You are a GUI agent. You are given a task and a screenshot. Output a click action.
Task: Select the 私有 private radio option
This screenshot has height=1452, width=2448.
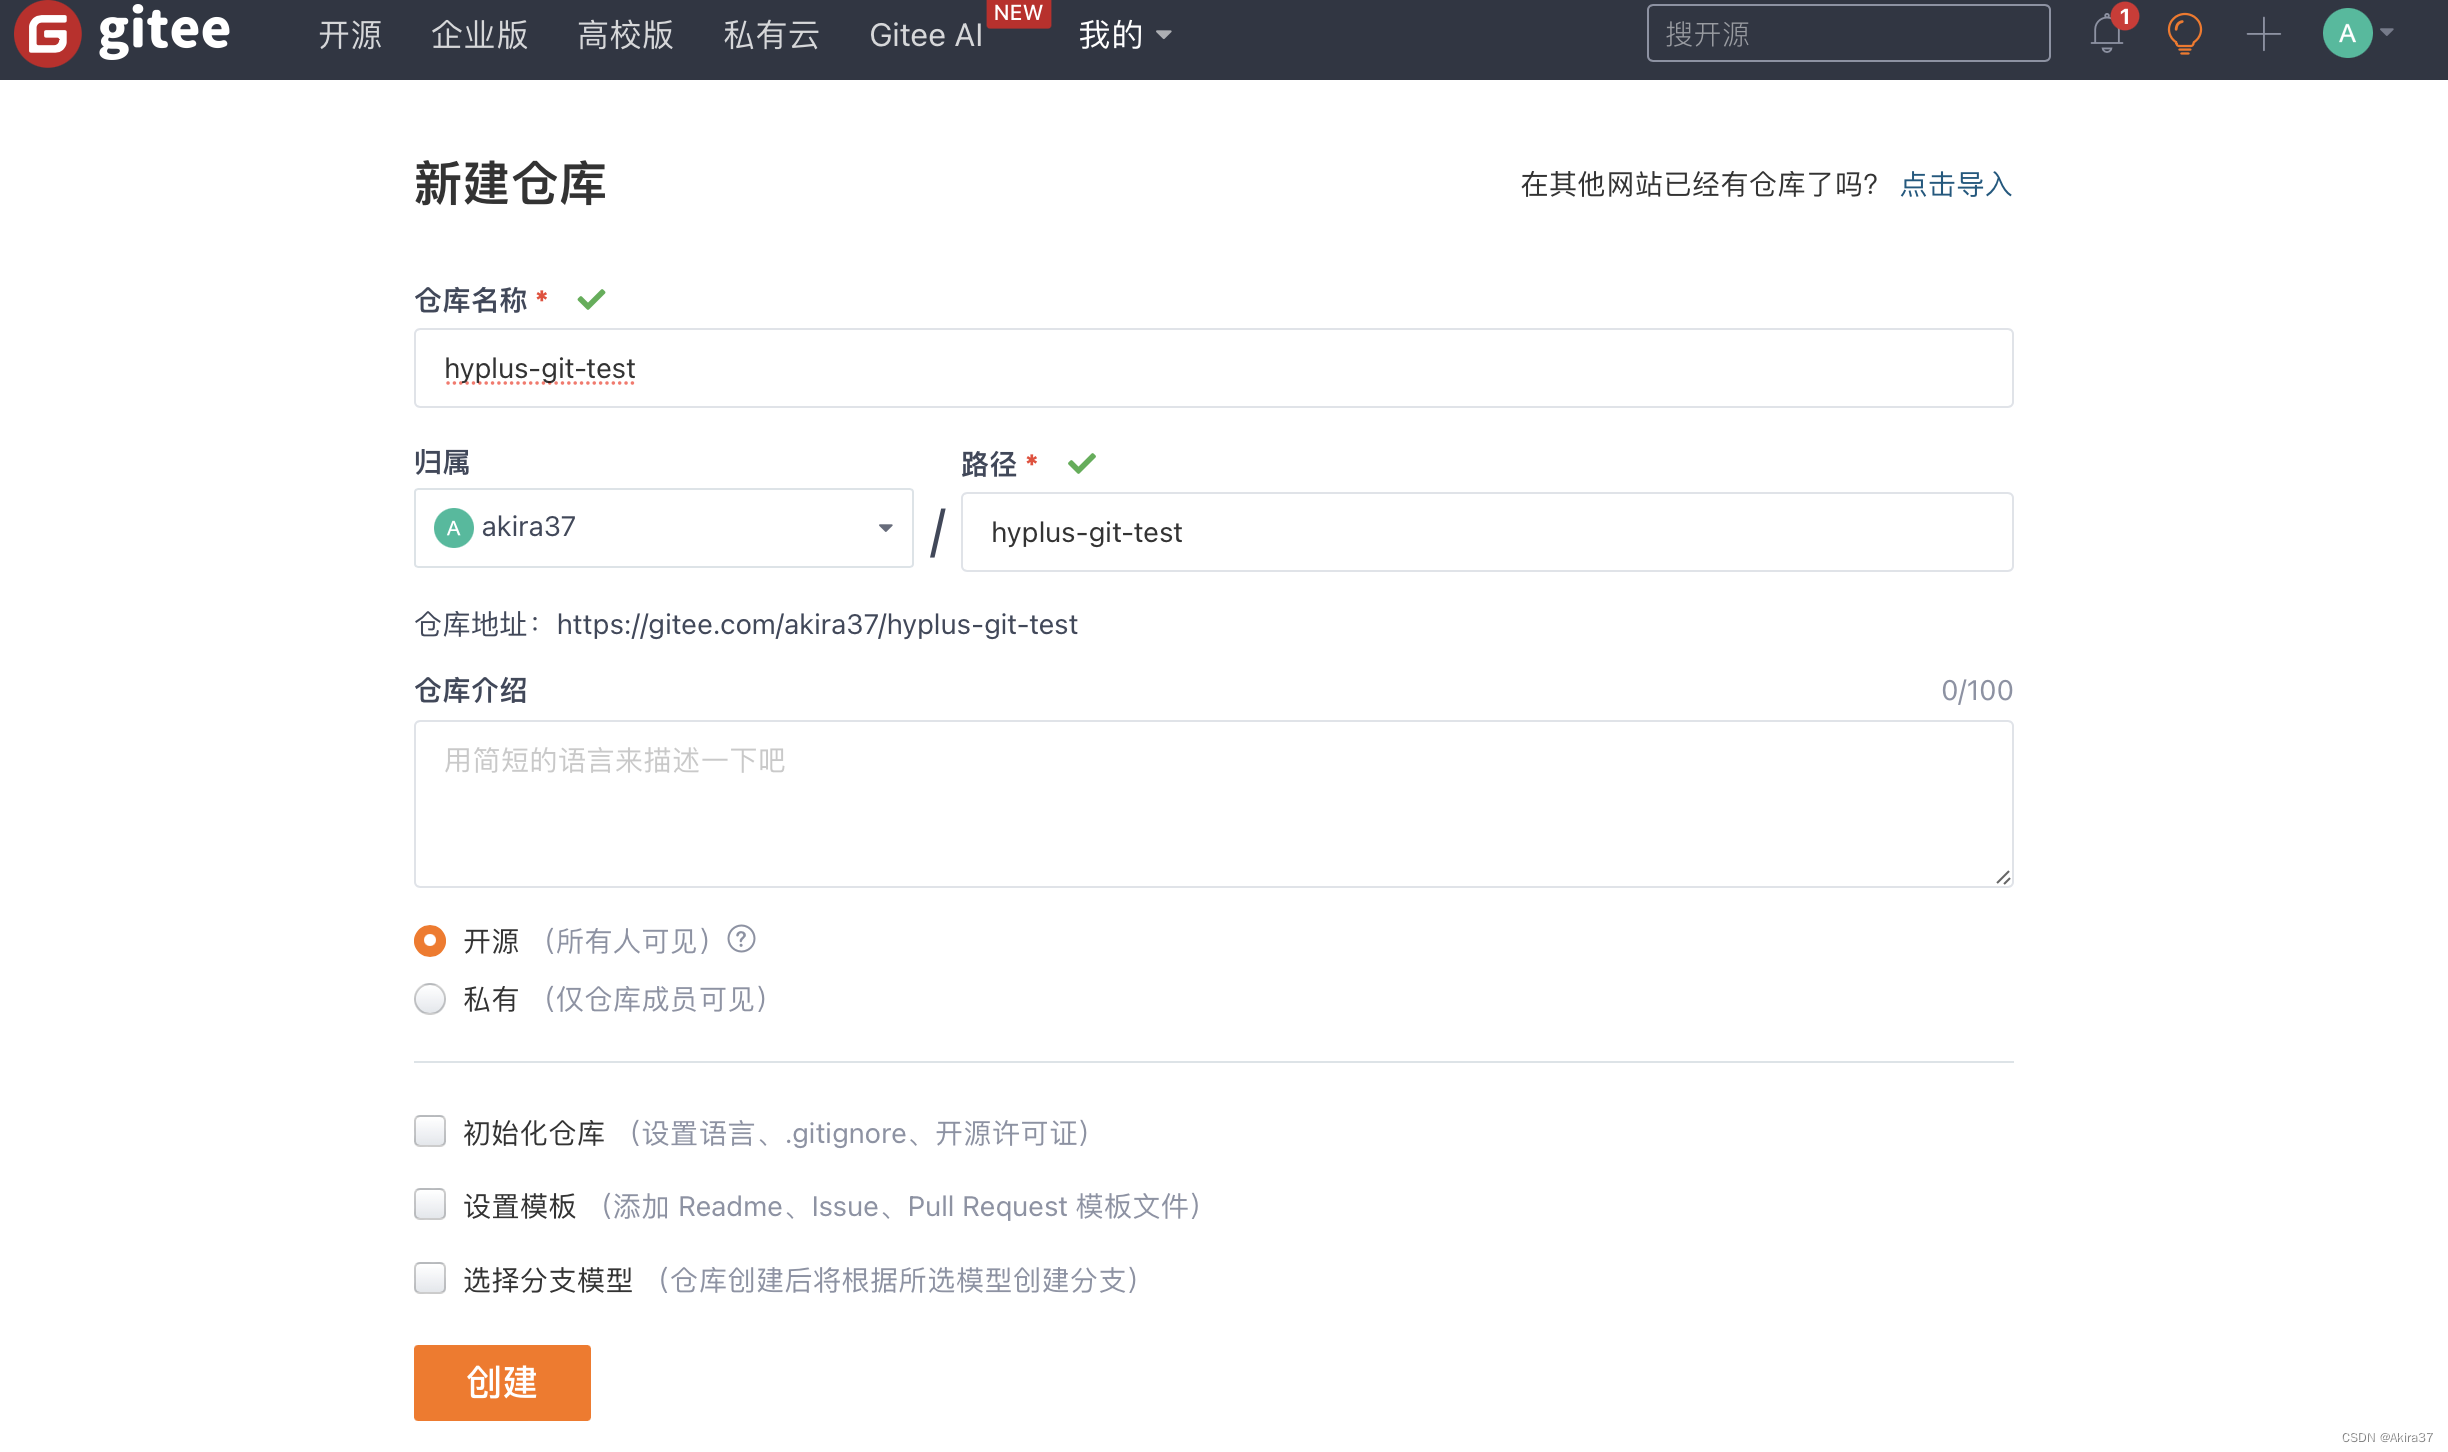430,999
